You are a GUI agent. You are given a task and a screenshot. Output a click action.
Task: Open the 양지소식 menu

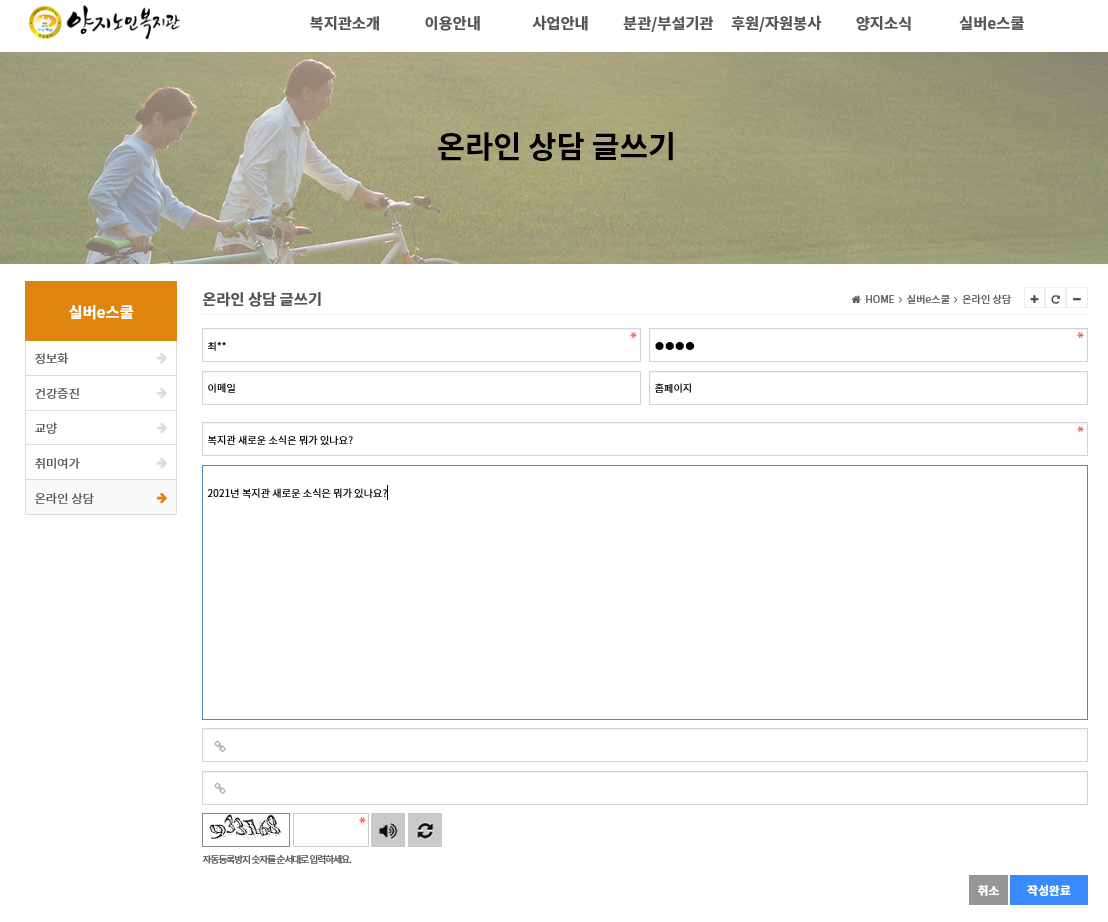click(x=883, y=23)
